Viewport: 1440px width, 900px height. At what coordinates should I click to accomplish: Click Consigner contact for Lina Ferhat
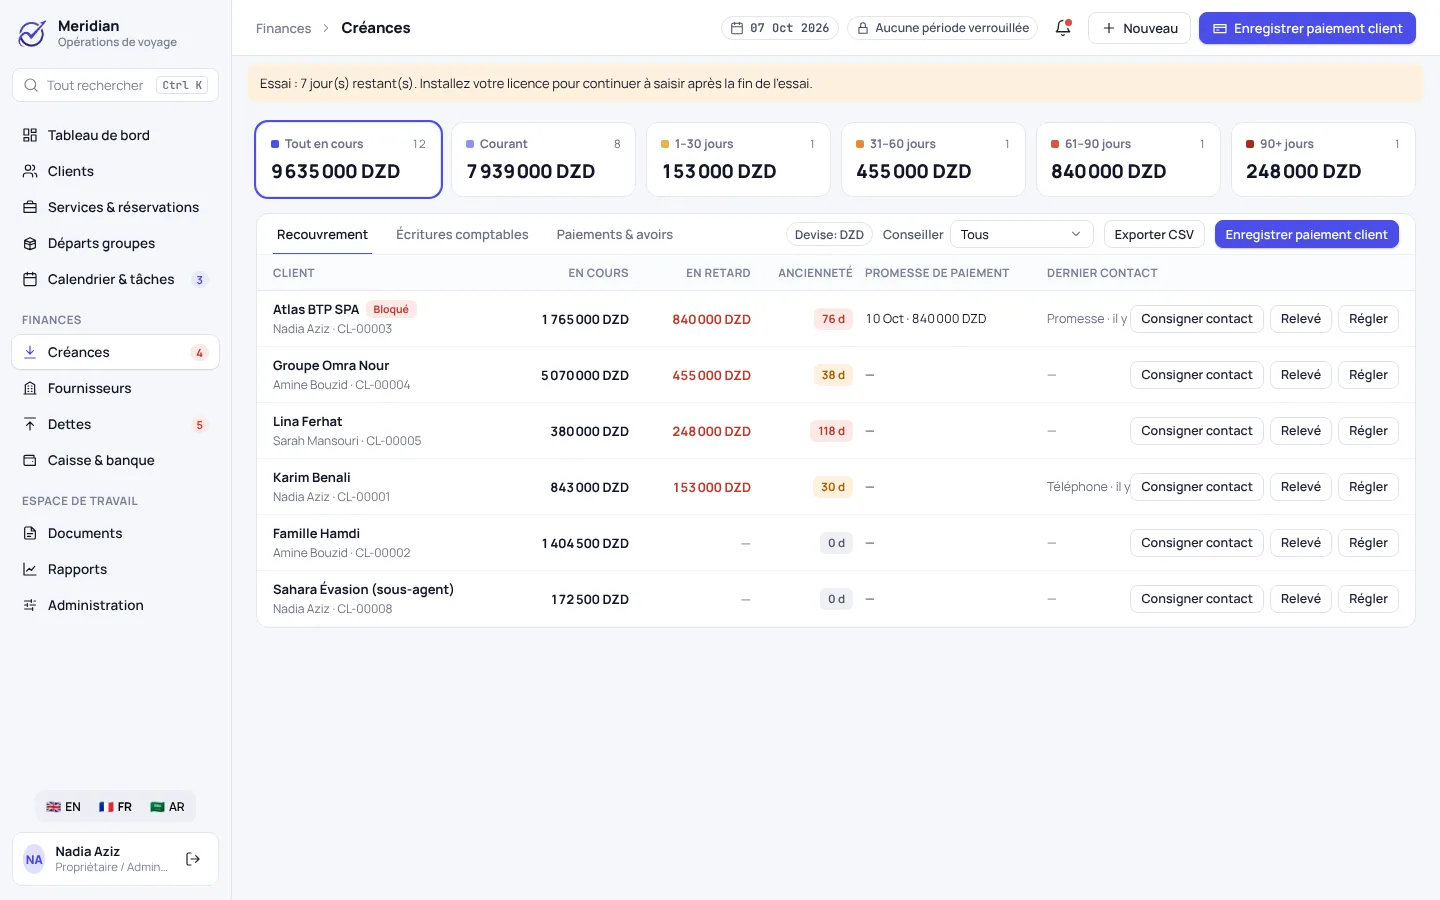pyautogui.click(x=1197, y=431)
